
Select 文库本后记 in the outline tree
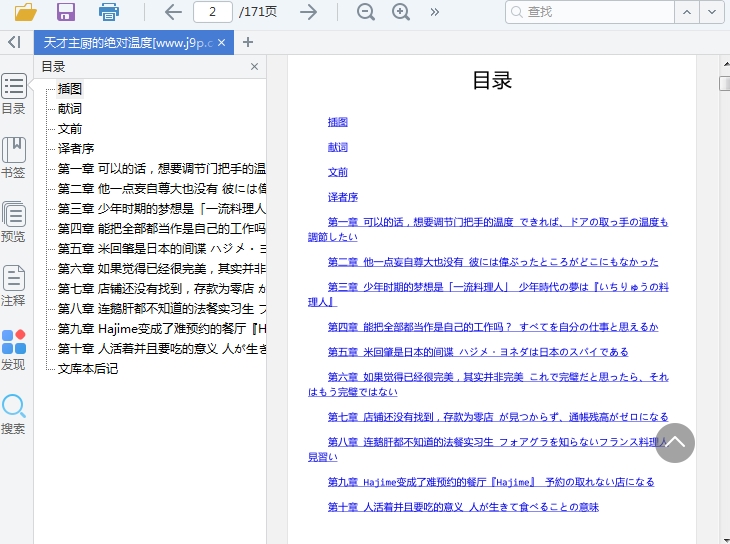[x=88, y=368]
